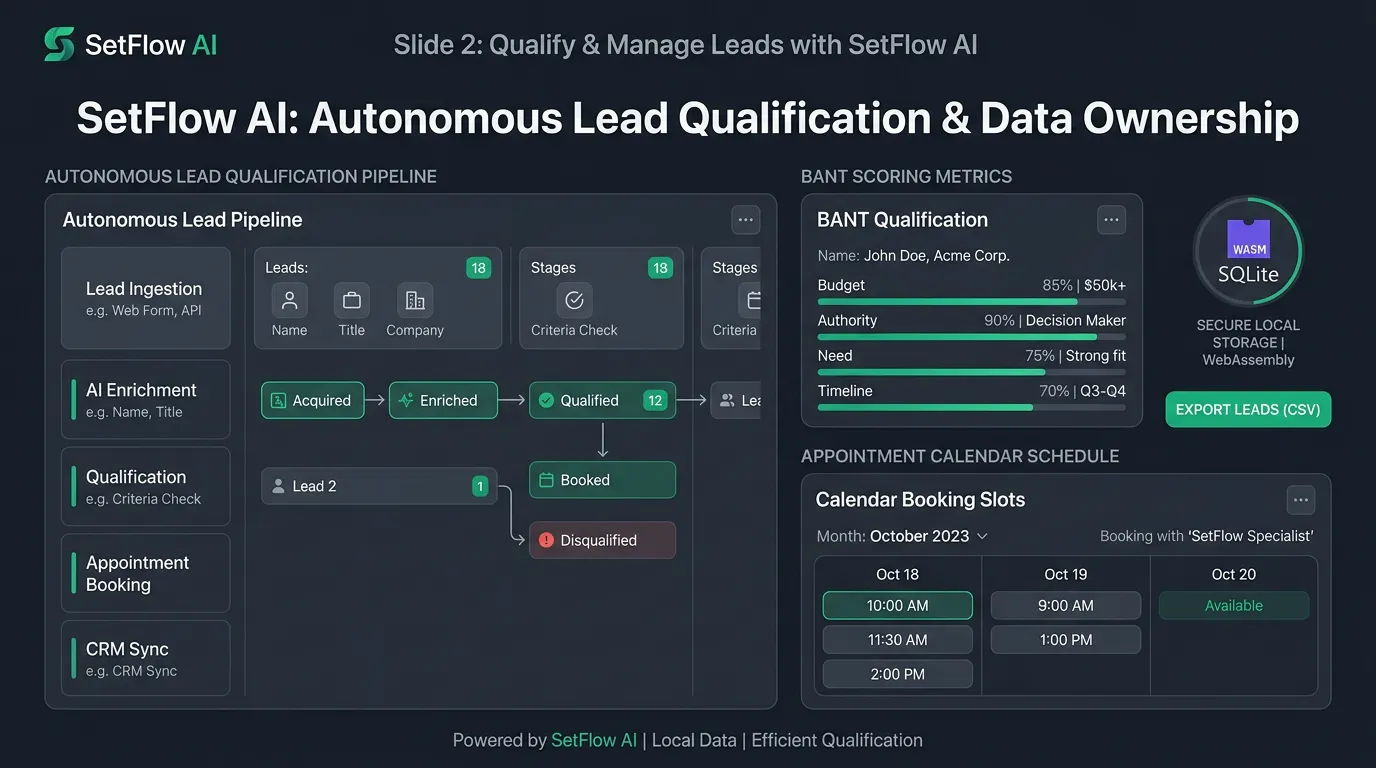The height and width of the screenshot is (768, 1376).
Task: Click the SetFlow AI logo icon
Action: click(x=59, y=45)
